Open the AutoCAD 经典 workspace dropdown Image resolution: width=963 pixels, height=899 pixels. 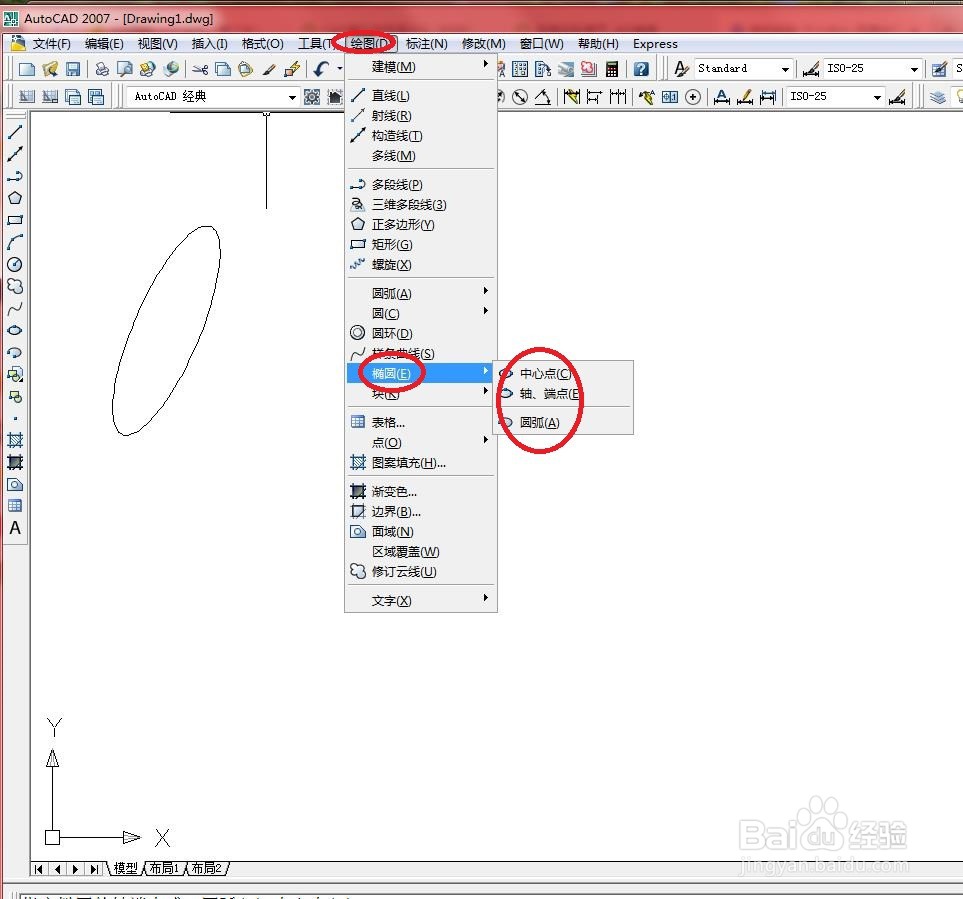click(292, 97)
